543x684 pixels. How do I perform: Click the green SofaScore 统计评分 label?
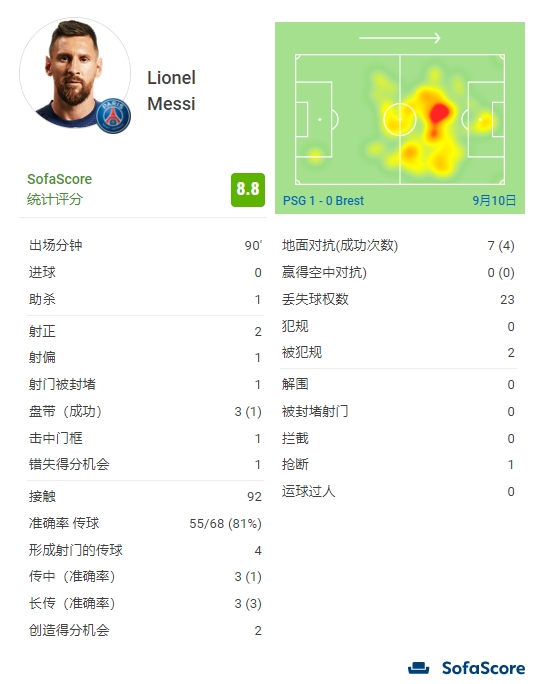[x=59, y=189]
